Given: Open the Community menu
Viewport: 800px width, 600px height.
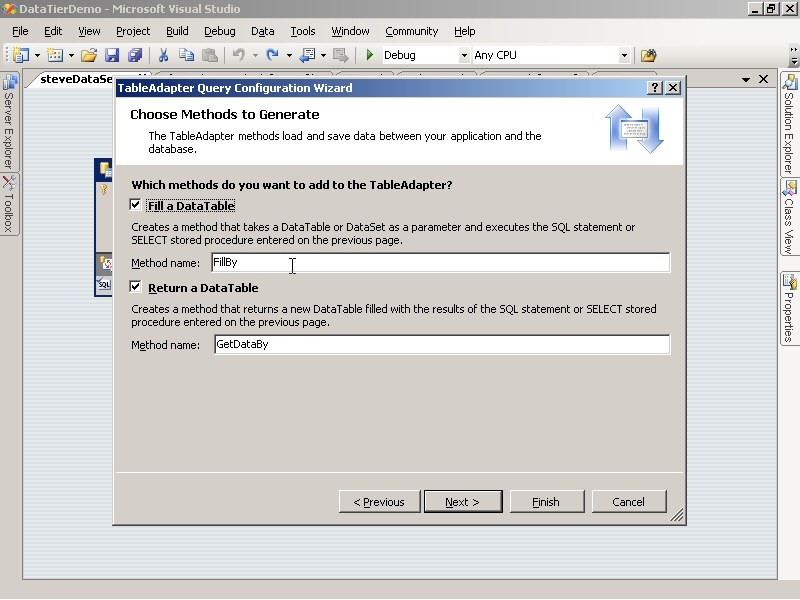Looking at the screenshot, I should [412, 31].
